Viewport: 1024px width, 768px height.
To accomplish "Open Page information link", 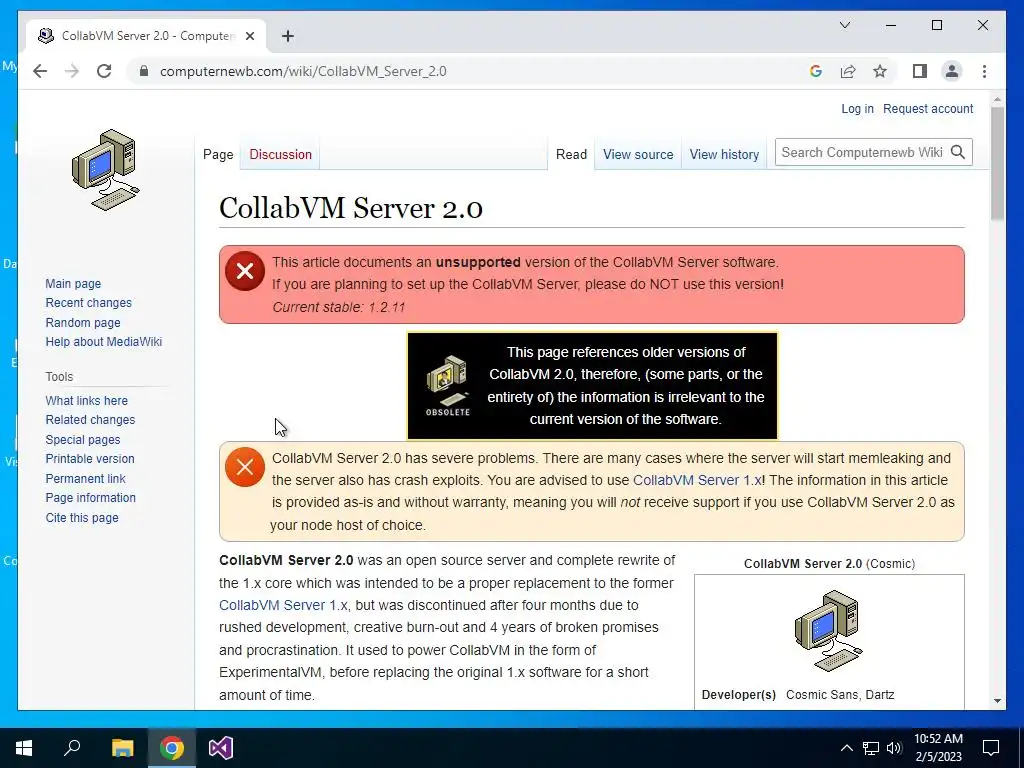I will click(x=90, y=498).
